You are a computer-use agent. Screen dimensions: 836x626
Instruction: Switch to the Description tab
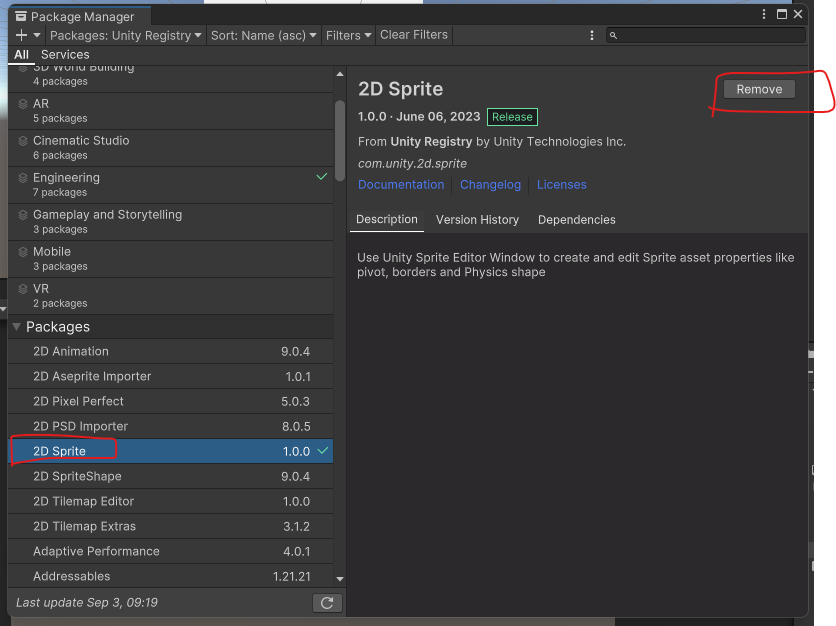coord(387,220)
